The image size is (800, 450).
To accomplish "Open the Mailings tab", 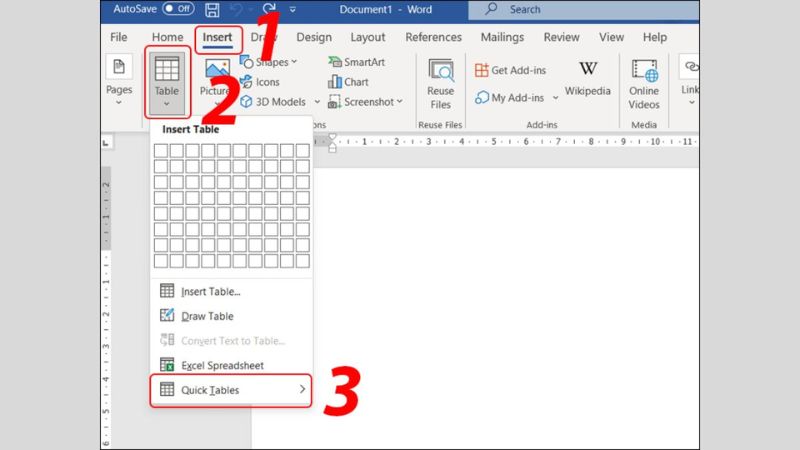I will [x=502, y=37].
